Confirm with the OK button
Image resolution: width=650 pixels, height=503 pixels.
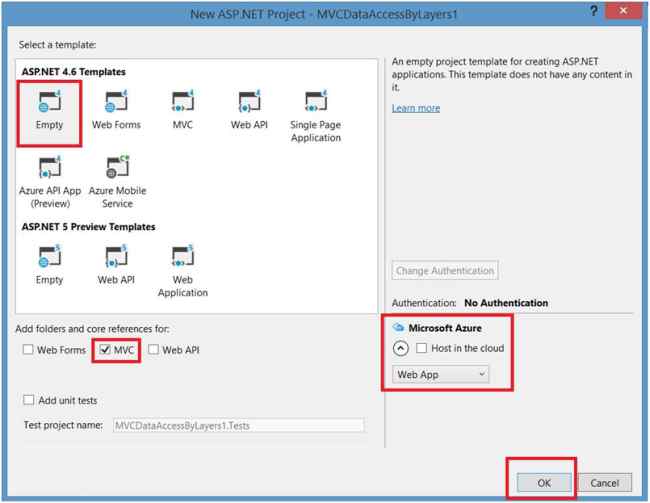point(544,483)
